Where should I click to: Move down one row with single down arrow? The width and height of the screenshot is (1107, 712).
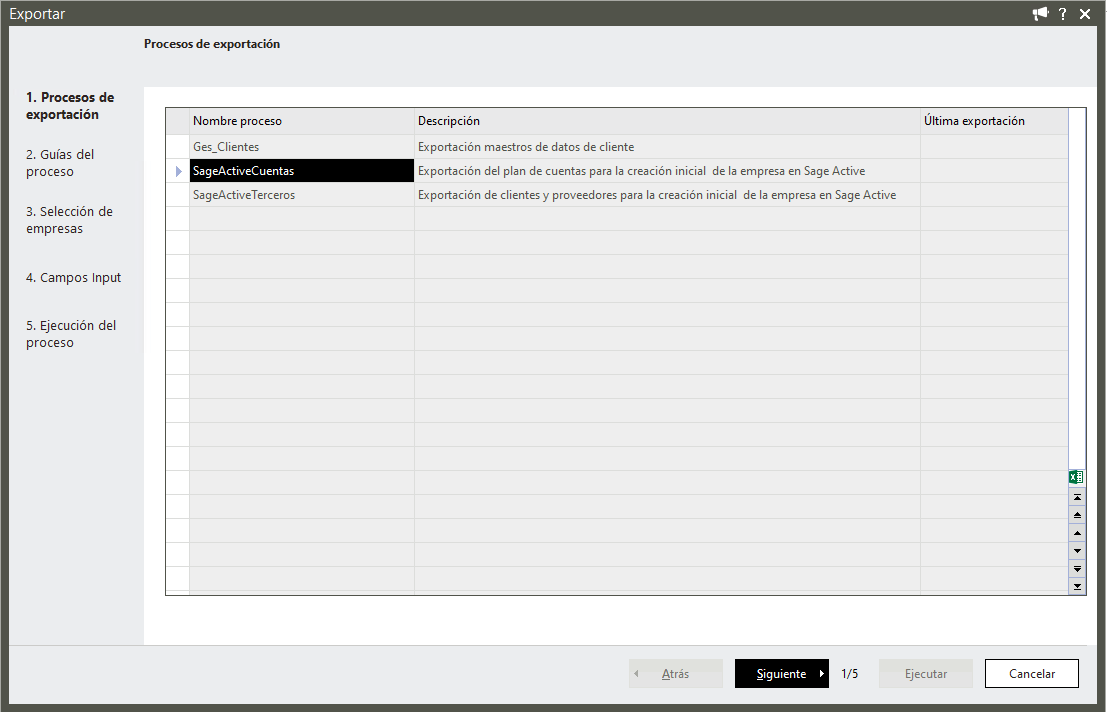tap(1077, 551)
